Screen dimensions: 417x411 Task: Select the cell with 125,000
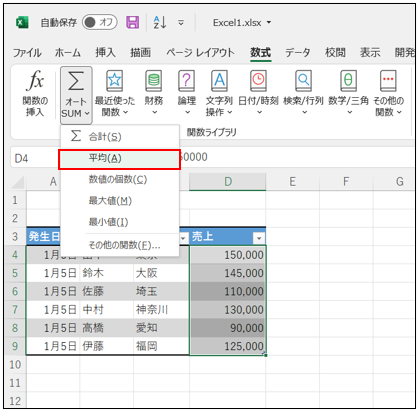[228, 346]
